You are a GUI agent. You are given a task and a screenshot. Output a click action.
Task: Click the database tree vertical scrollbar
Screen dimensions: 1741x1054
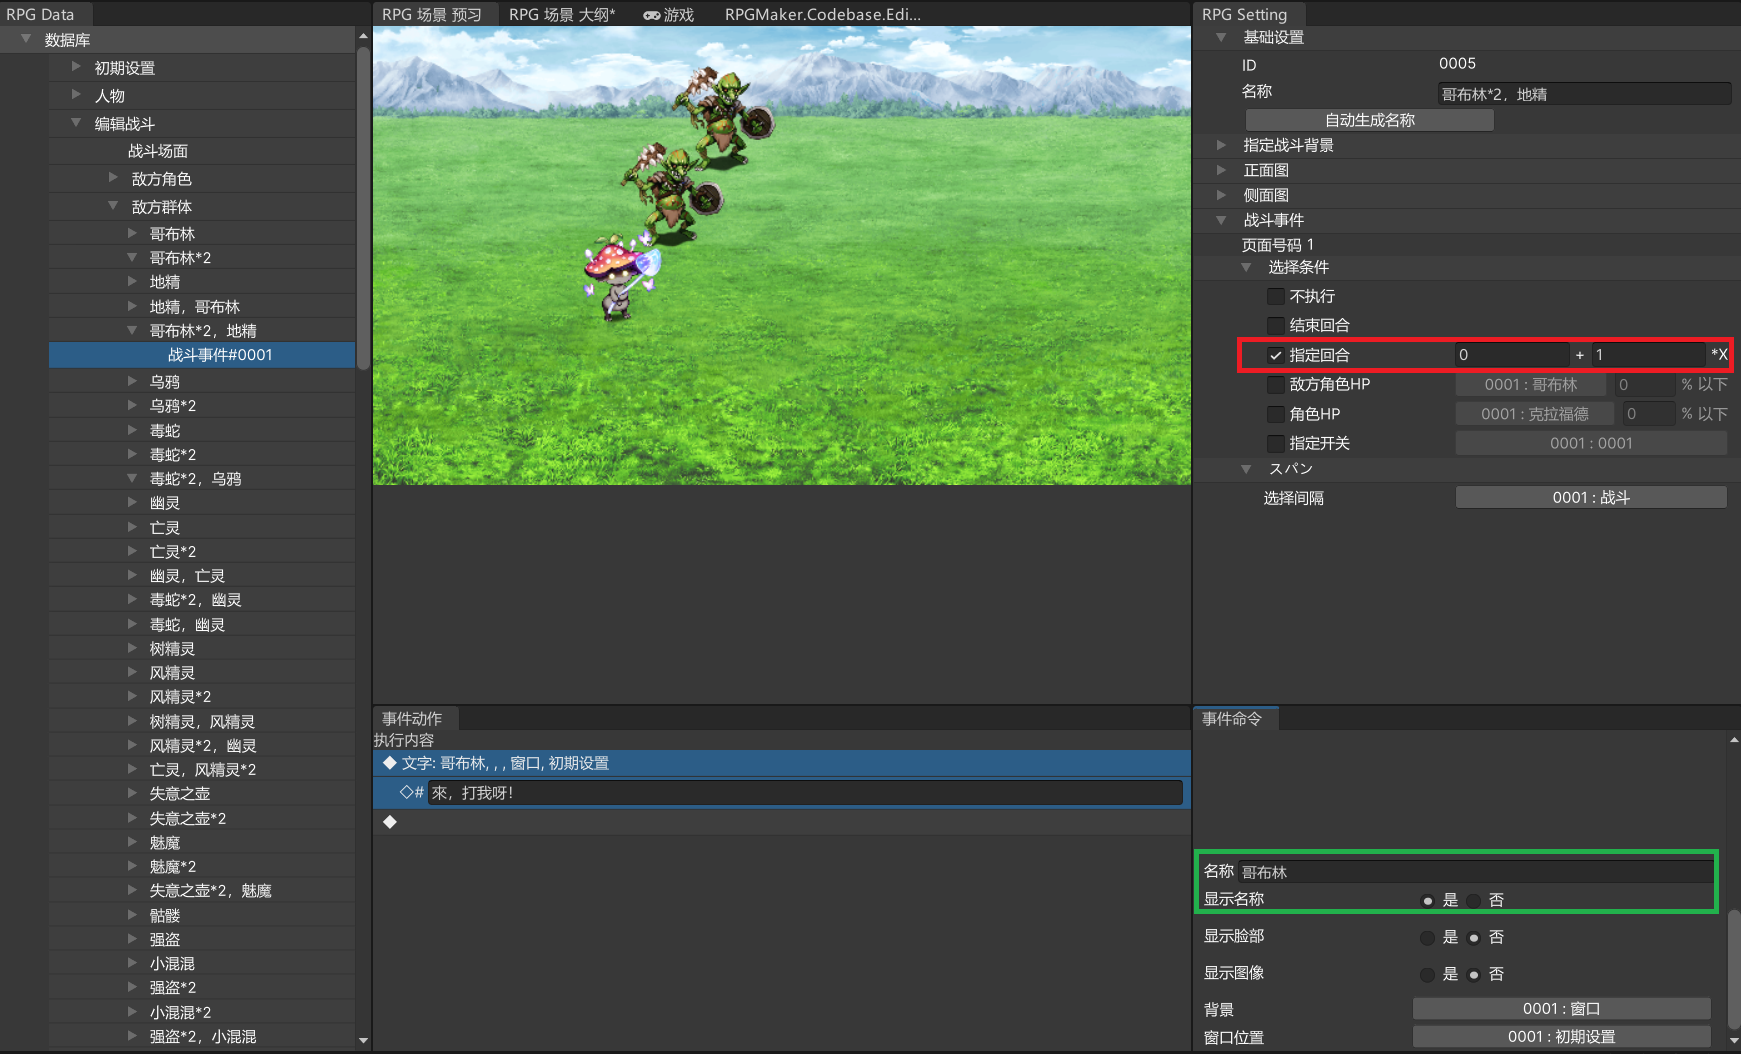click(363, 200)
